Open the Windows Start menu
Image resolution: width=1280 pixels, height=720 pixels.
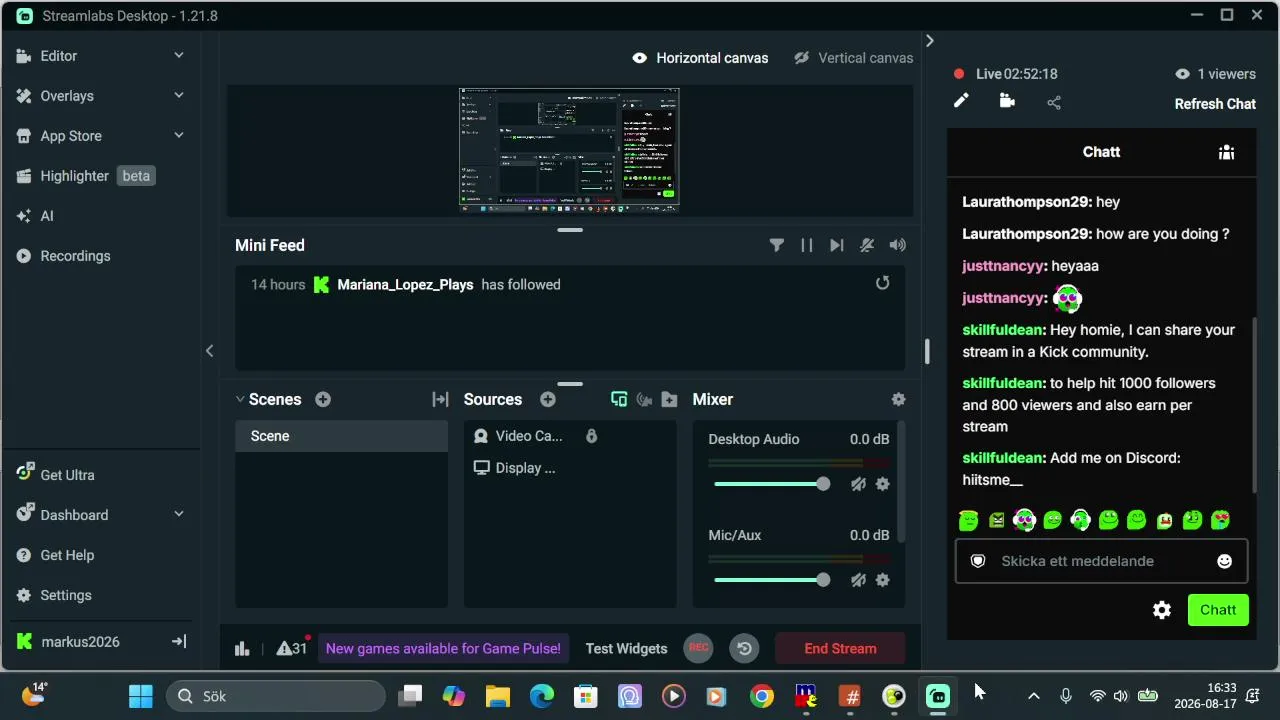point(141,696)
